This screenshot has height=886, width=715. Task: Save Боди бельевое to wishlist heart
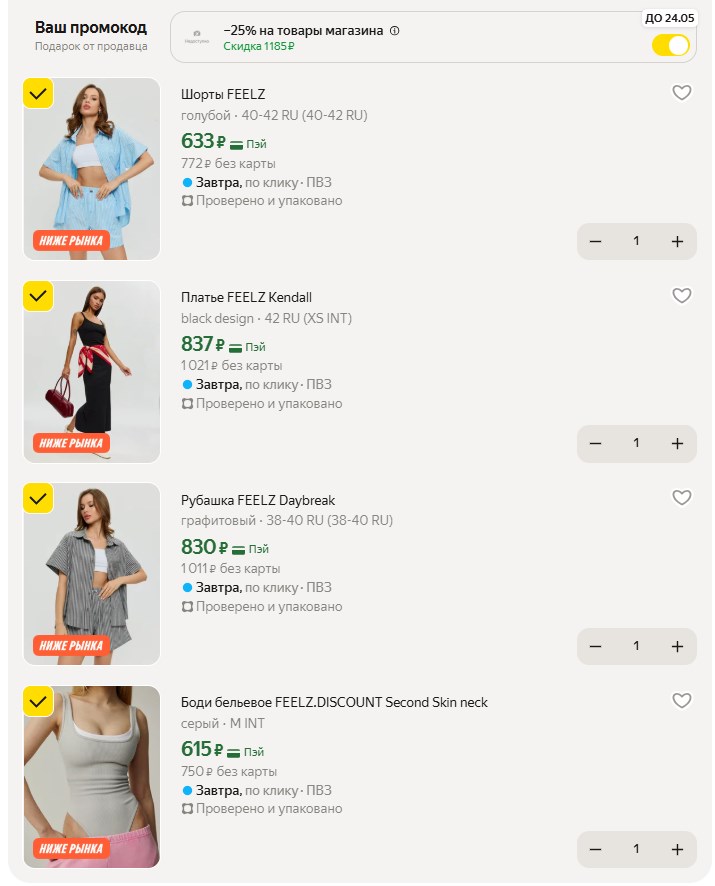[681, 700]
